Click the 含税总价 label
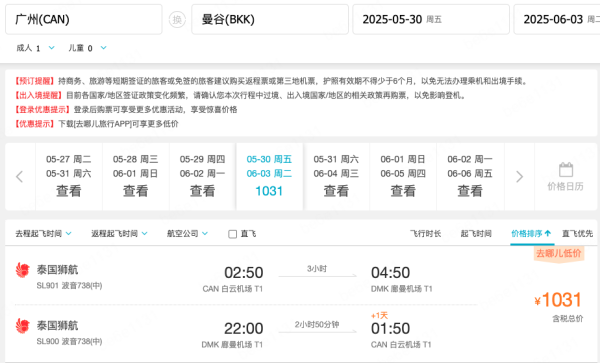This screenshot has height=363, width=600. tap(567, 318)
